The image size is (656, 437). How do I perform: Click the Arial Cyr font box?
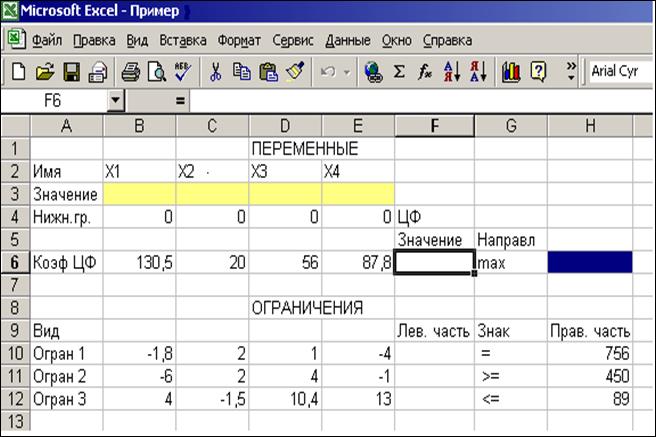pyautogui.click(x=621, y=72)
